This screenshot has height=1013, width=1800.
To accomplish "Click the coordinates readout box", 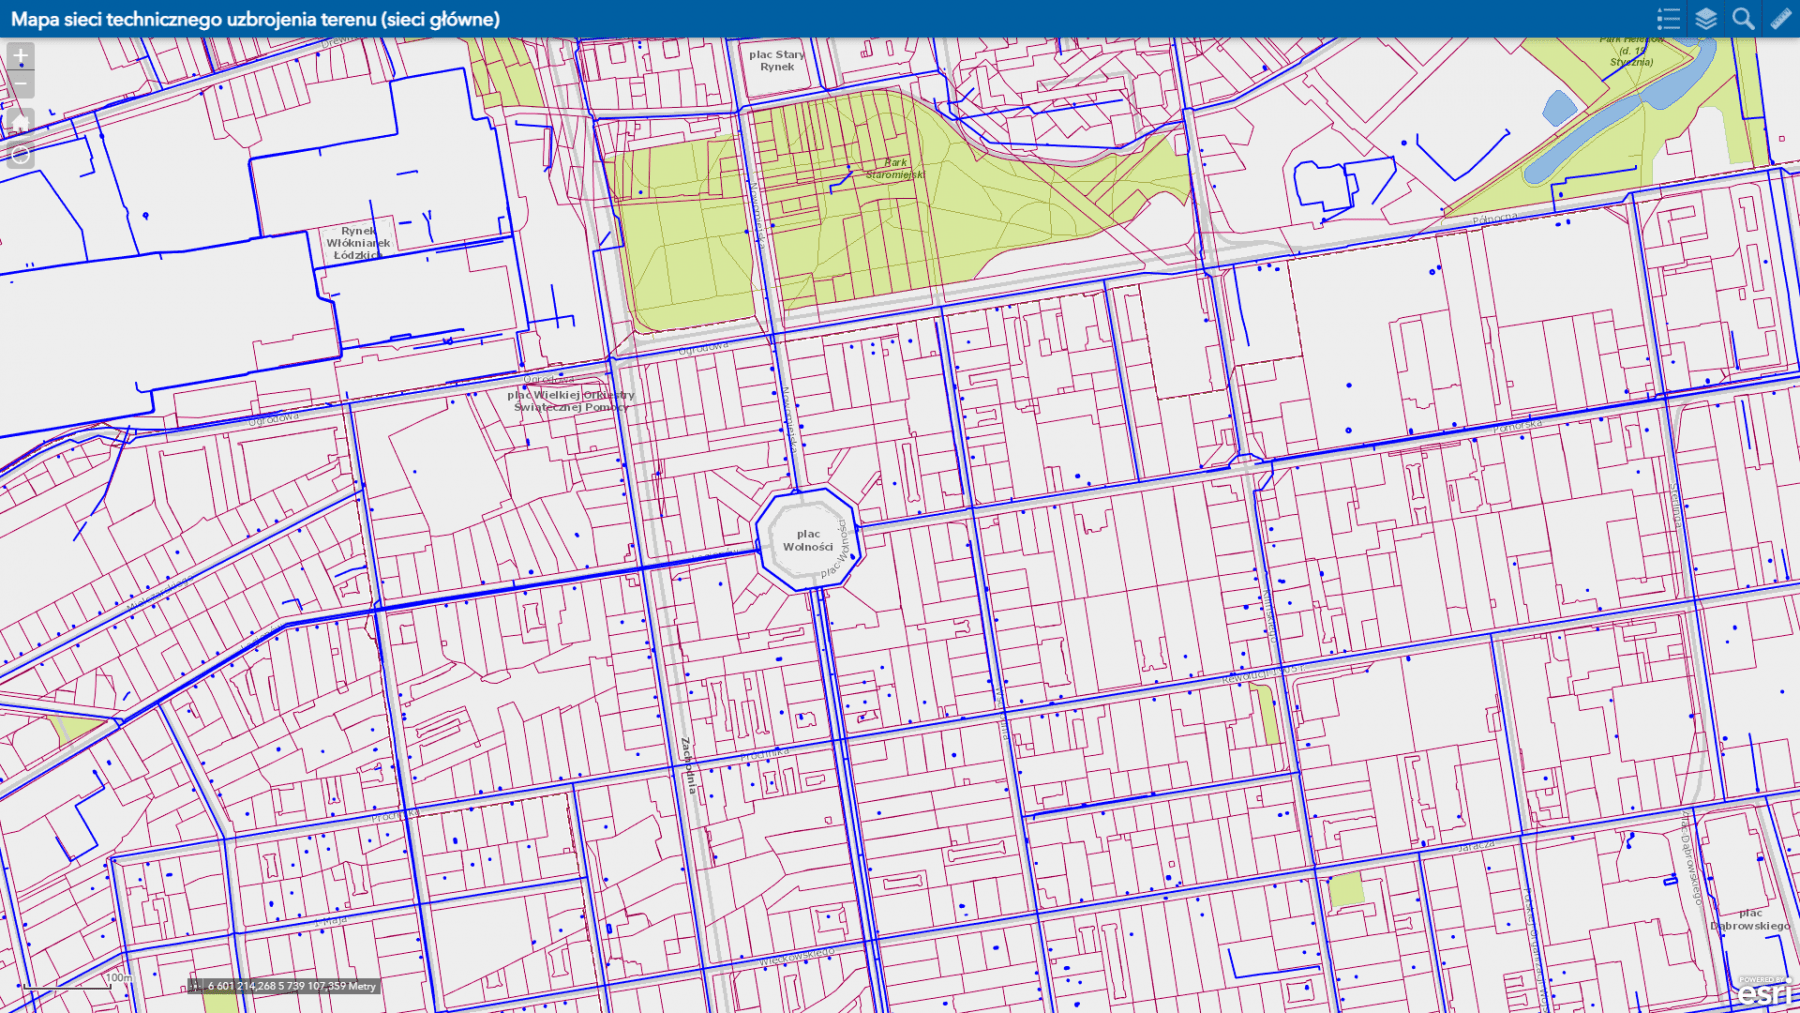I will [x=284, y=986].
